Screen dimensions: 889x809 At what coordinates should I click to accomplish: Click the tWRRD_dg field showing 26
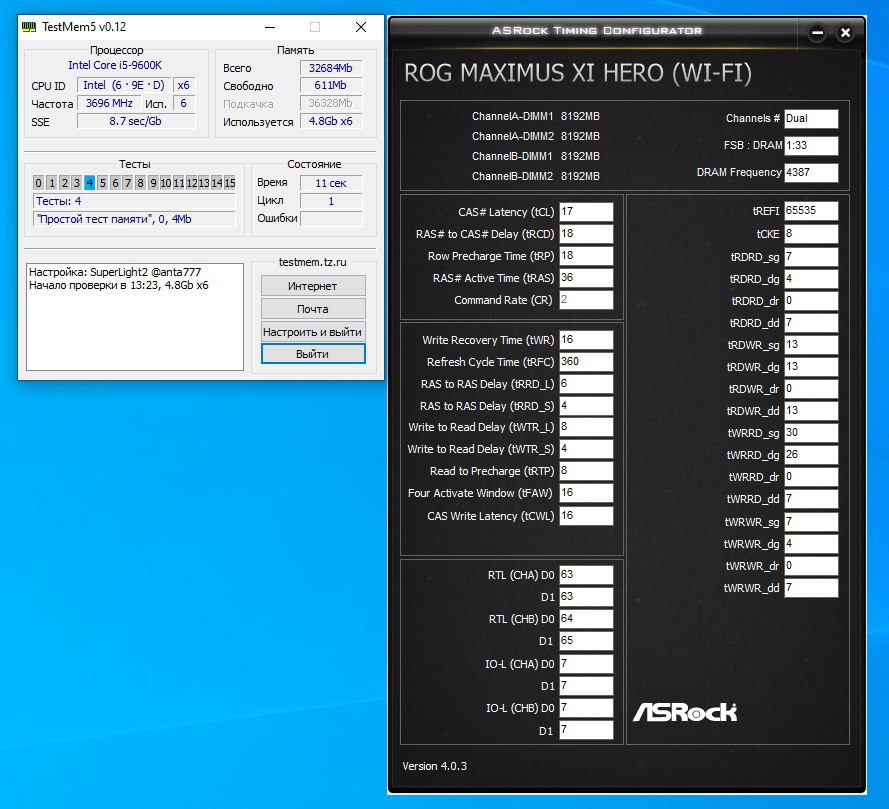(x=811, y=455)
